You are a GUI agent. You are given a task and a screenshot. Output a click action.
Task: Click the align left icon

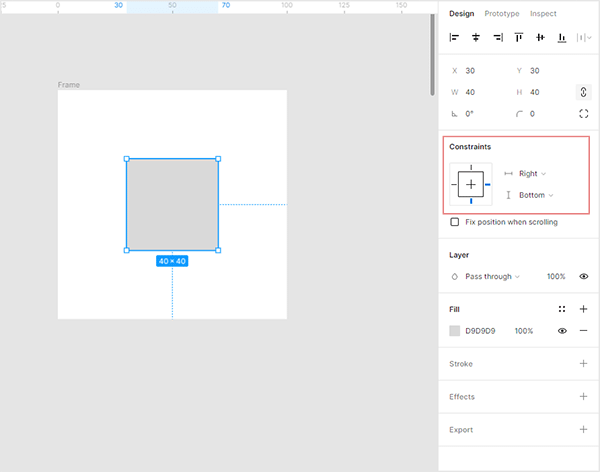tap(454, 38)
